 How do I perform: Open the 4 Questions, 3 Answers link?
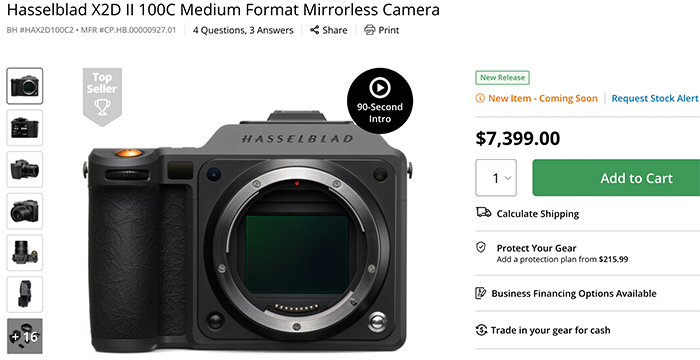pyautogui.click(x=243, y=30)
